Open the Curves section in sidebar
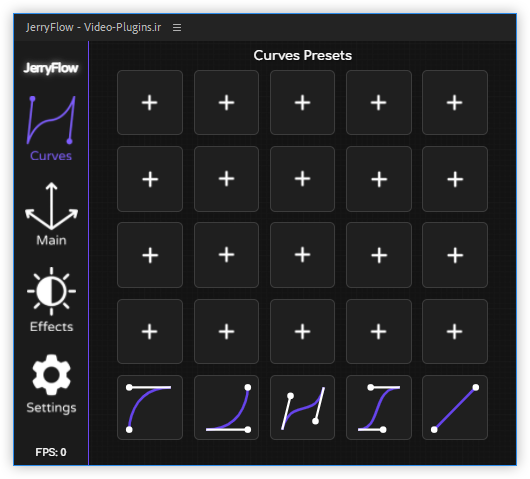530x479 pixels. (51, 128)
